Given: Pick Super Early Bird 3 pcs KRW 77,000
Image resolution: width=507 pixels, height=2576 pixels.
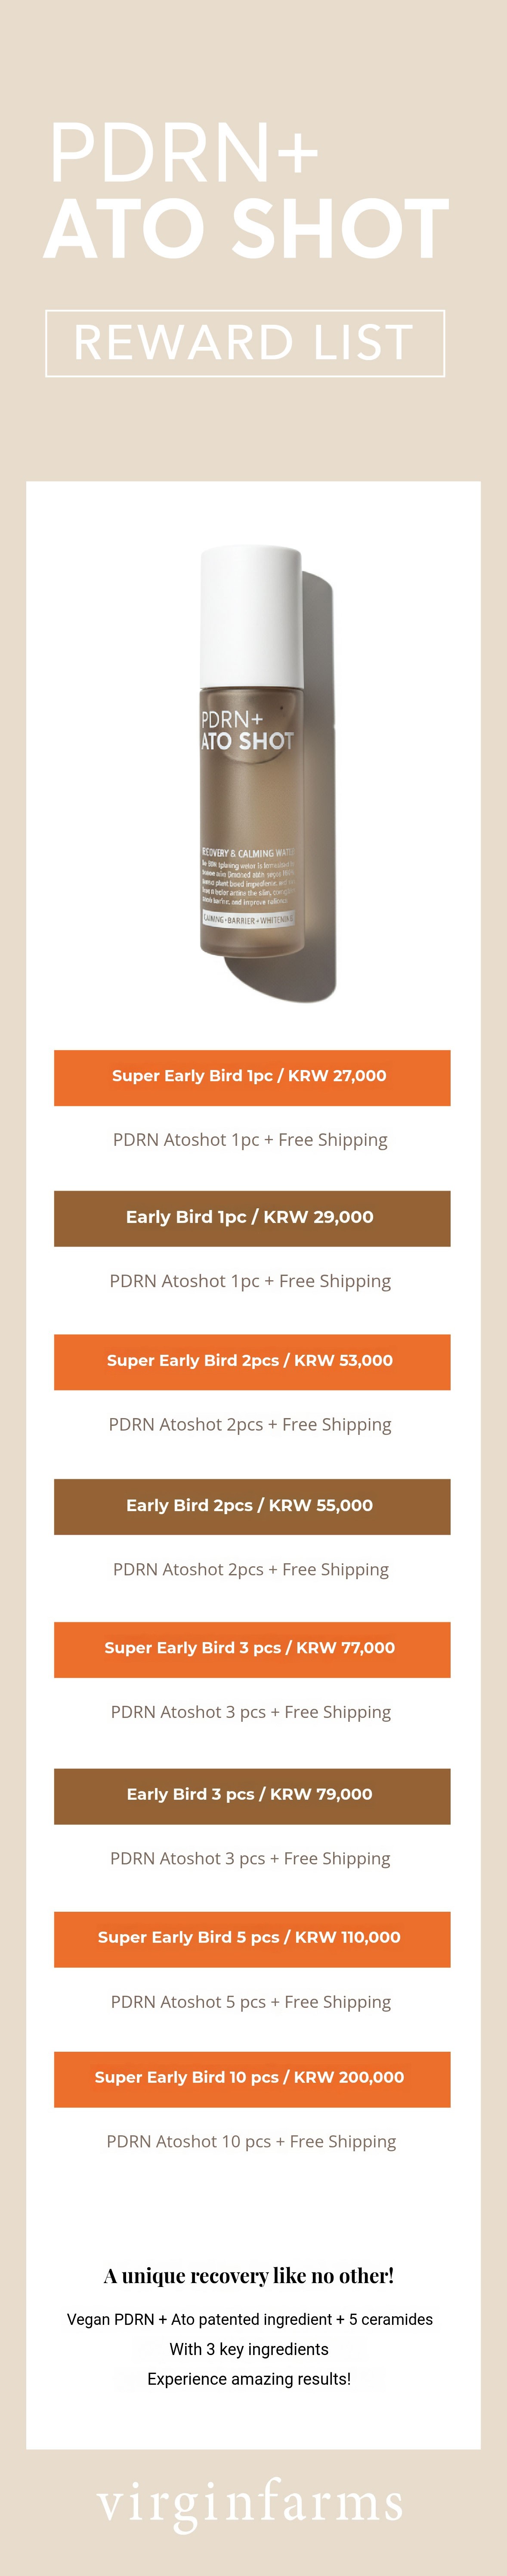Looking at the screenshot, I should [x=252, y=1649].
